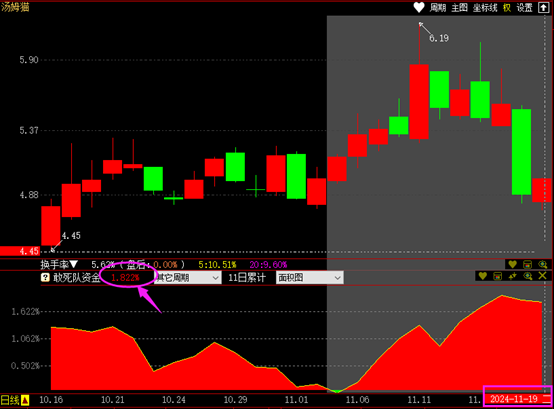Image resolution: width=554 pixels, height=409 pixels.
Task: Toggle the yellow 权 adjustment option
Action: click(x=507, y=7)
